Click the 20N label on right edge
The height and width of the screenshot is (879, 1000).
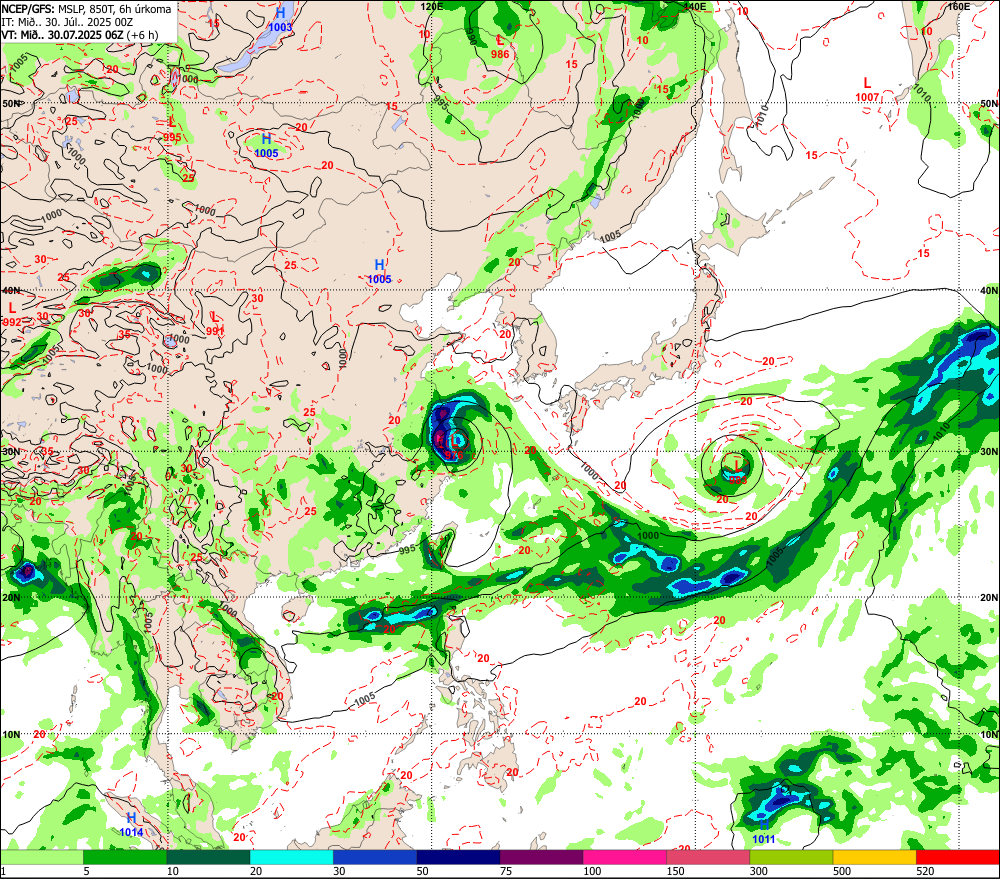[989, 598]
